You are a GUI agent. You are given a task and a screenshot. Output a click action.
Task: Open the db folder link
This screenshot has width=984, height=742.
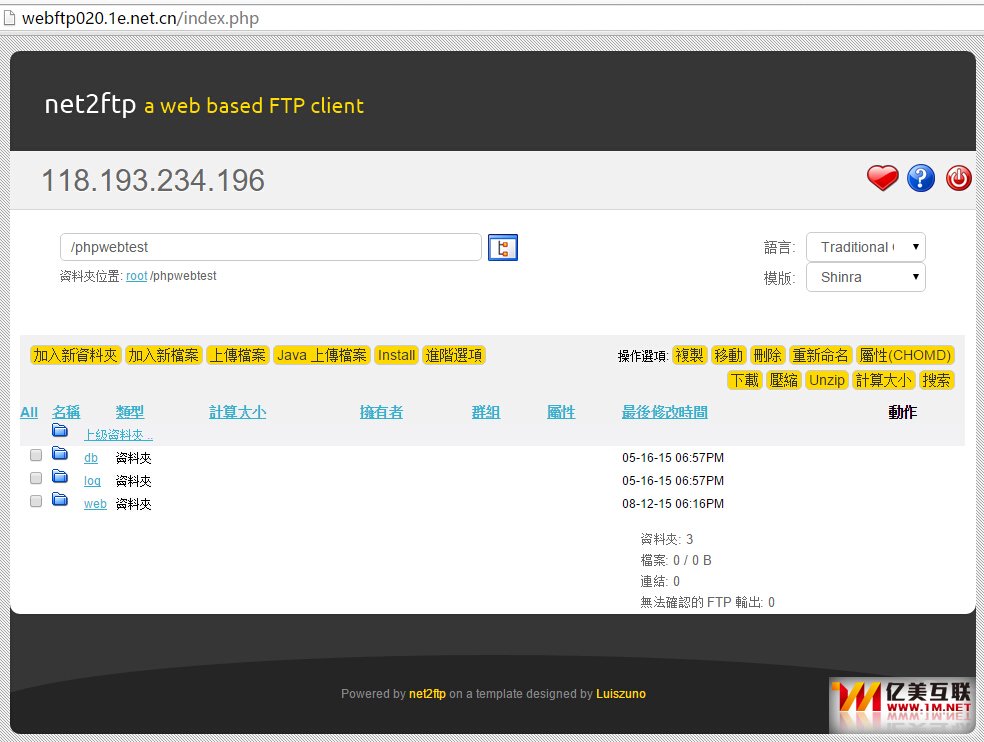click(x=91, y=458)
